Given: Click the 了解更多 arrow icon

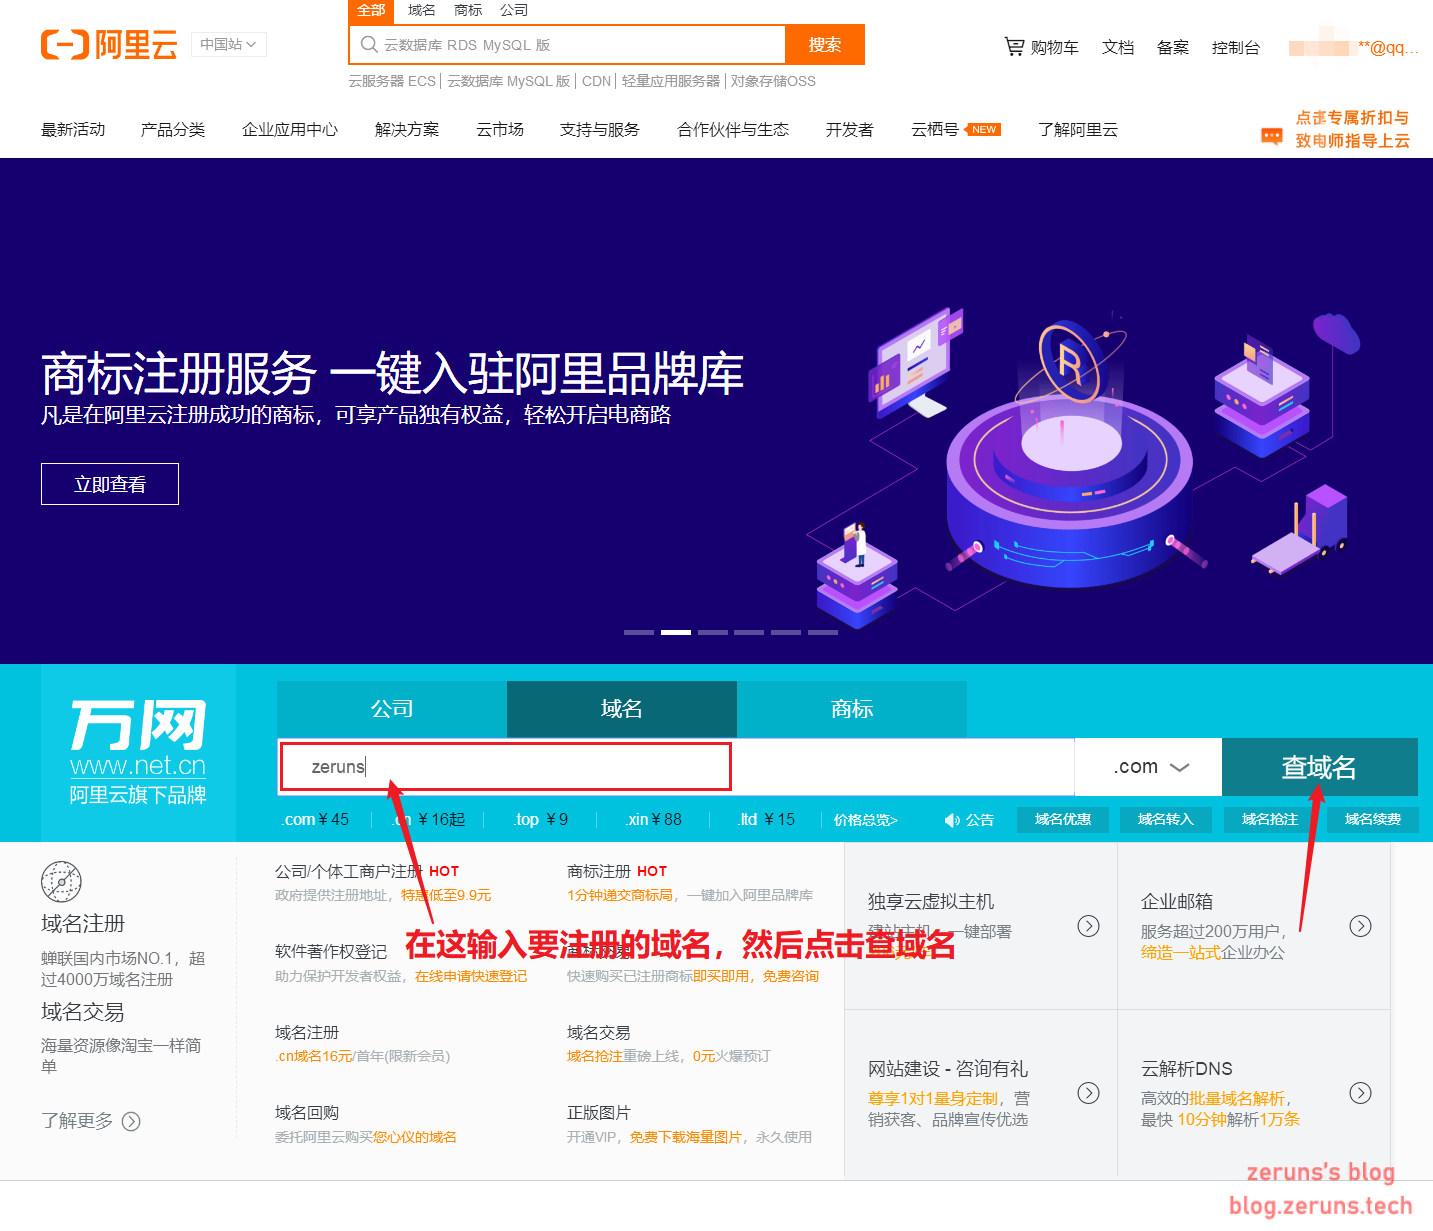Looking at the screenshot, I should coord(131,1121).
